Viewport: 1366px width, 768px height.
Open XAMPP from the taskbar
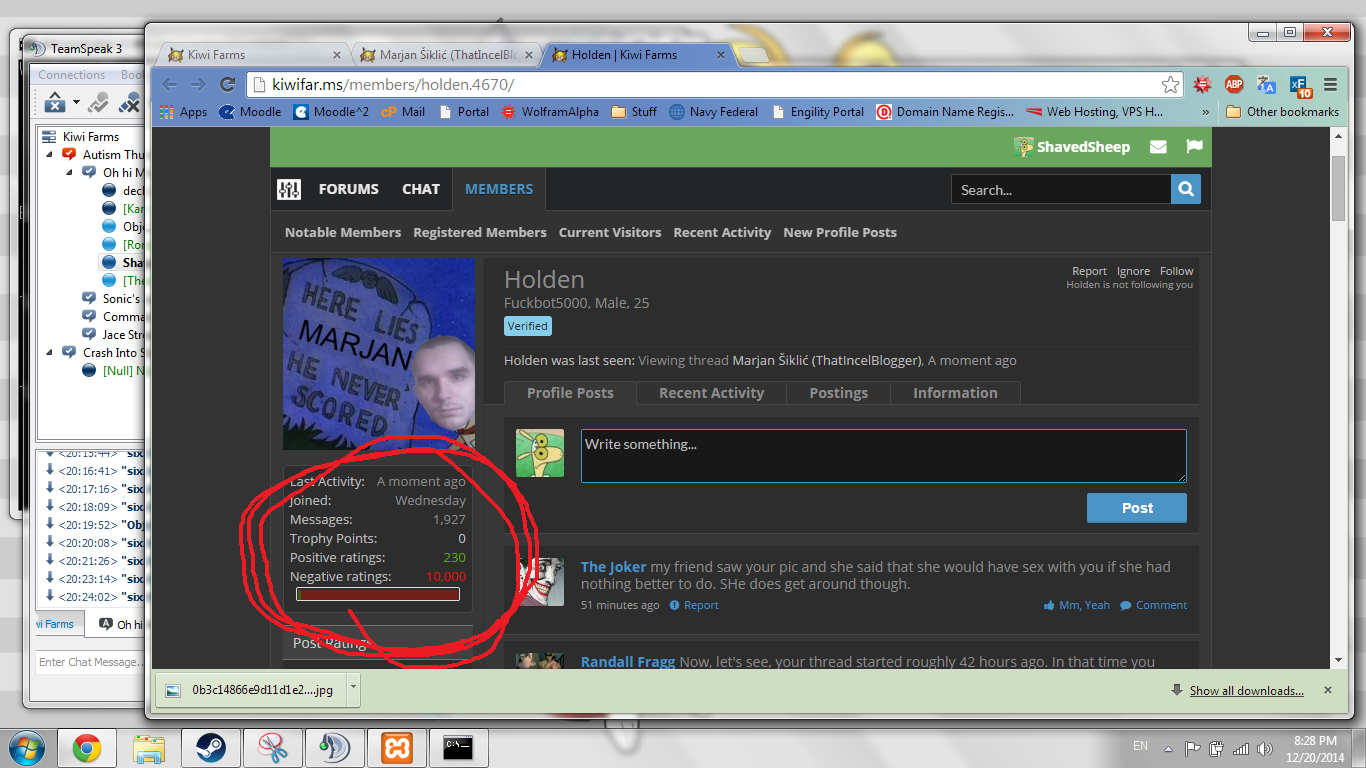click(x=396, y=748)
